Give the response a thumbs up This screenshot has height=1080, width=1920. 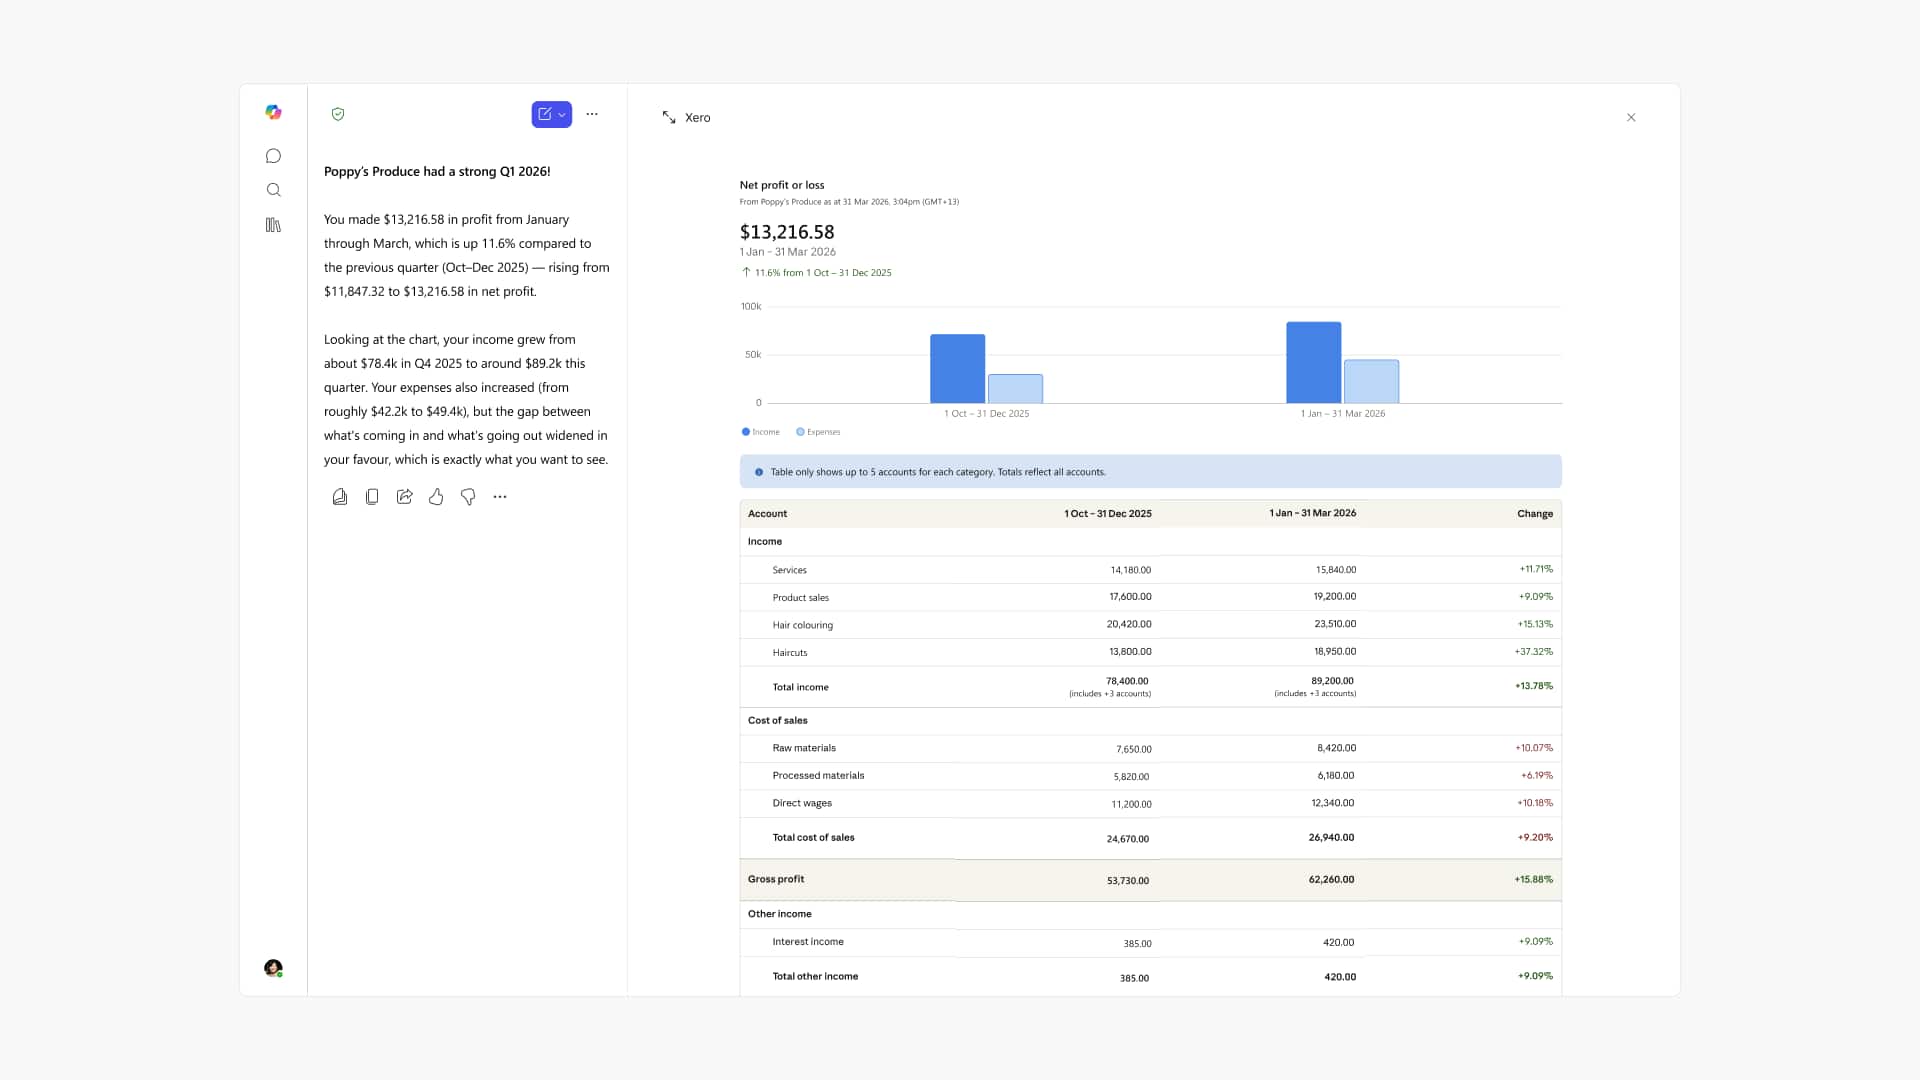pos(436,497)
